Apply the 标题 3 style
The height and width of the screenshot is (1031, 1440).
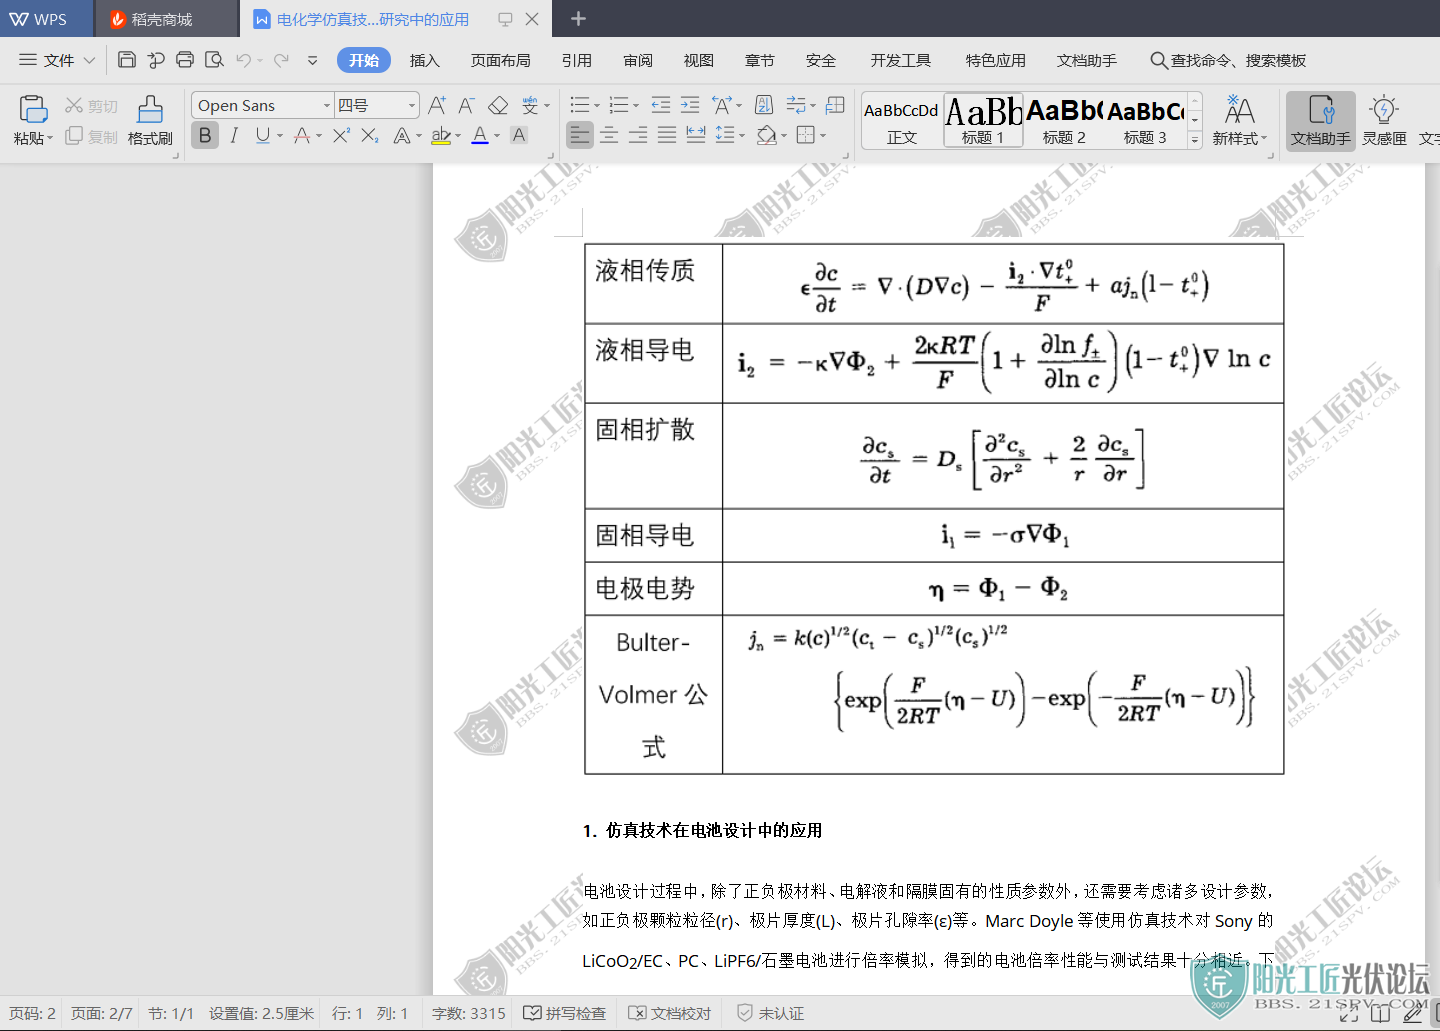coord(1145,121)
